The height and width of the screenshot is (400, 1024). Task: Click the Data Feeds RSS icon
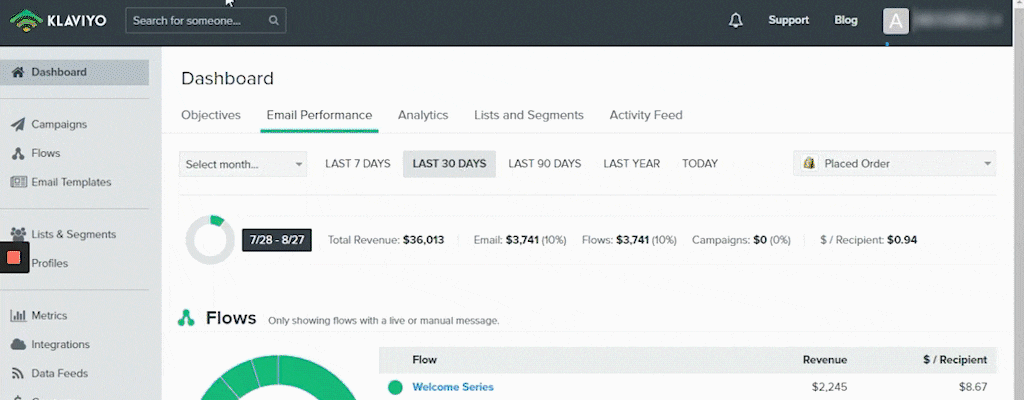(18, 373)
